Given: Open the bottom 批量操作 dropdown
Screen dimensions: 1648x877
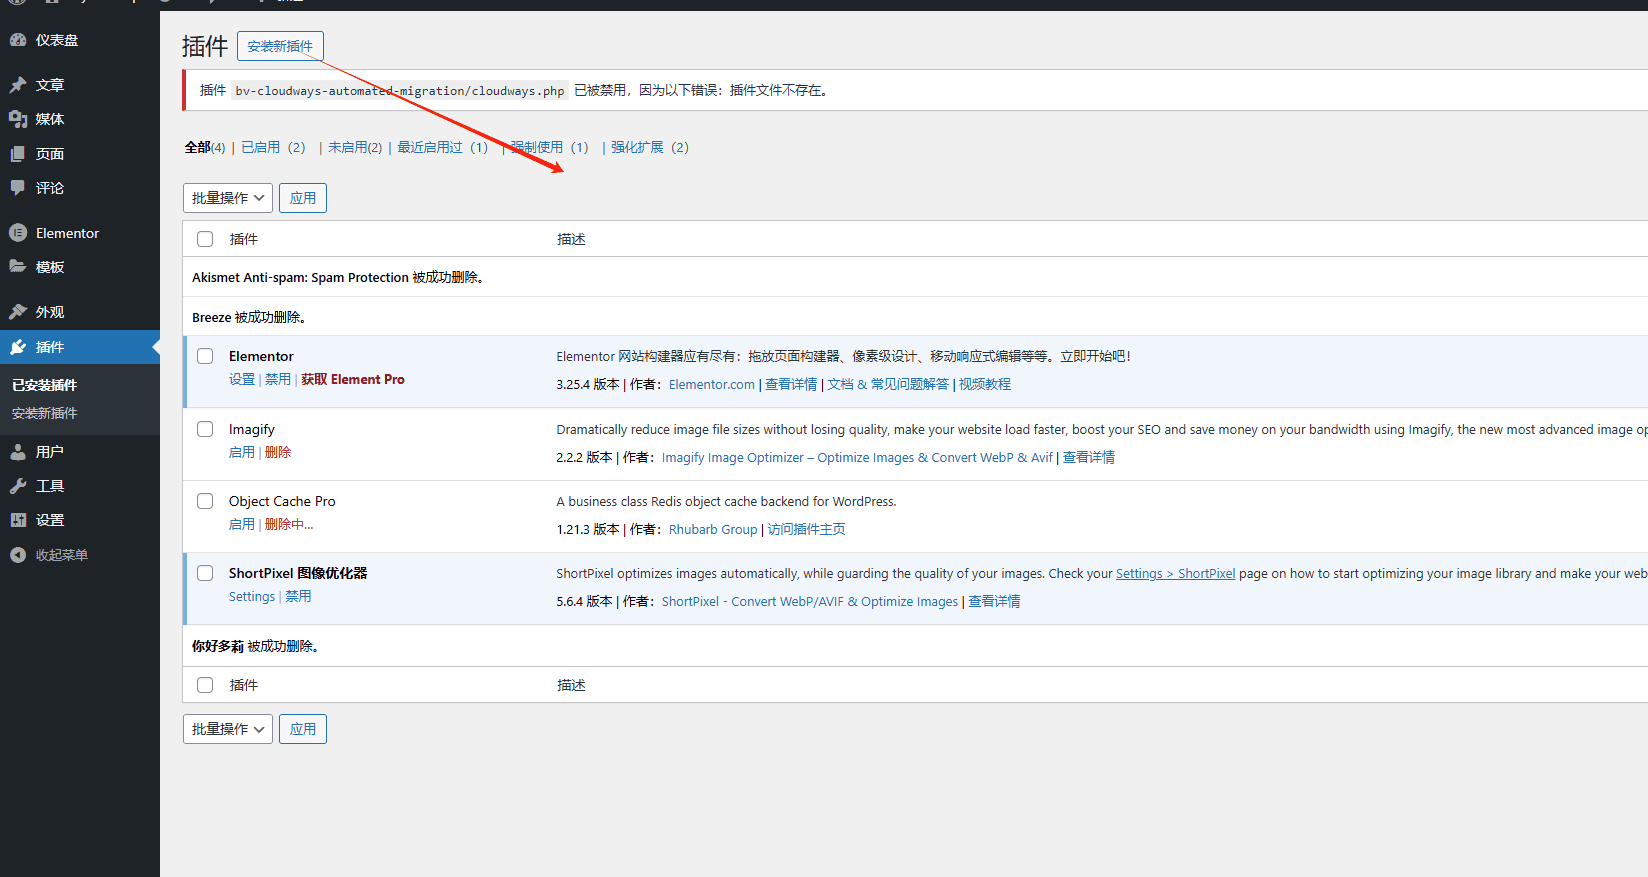Looking at the screenshot, I should (228, 729).
